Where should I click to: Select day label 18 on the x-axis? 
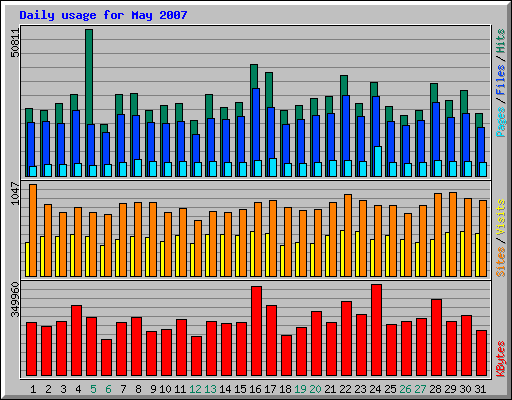(x=285, y=389)
